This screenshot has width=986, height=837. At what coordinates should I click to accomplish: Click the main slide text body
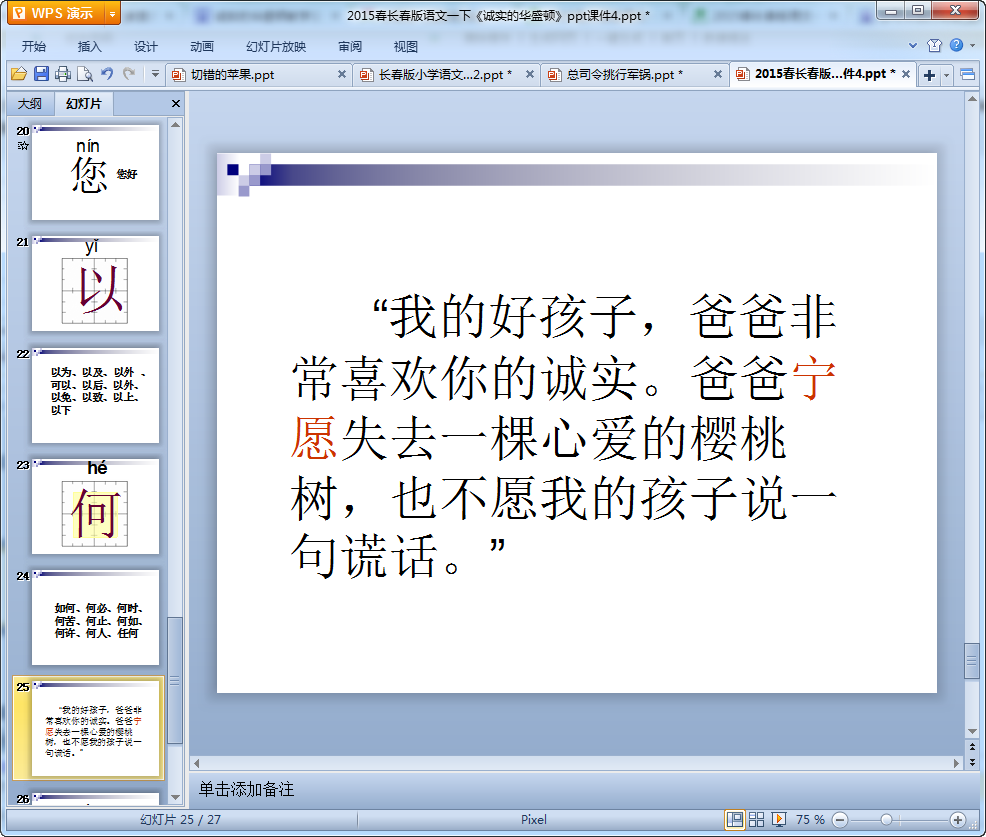(x=563, y=436)
